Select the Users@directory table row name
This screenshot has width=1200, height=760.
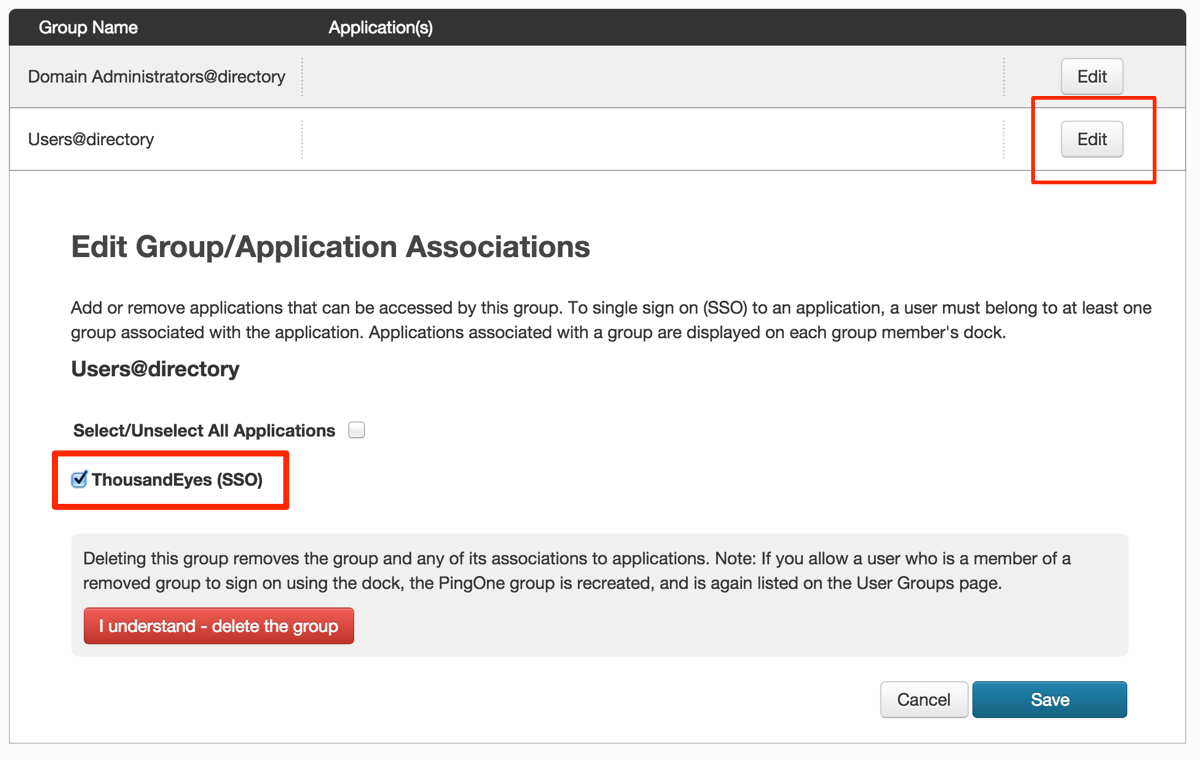pyautogui.click(x=91, y=140)
